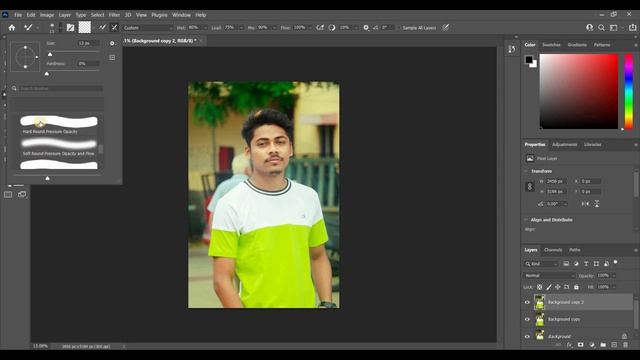
Task: Open the brush settings panel icon
Action: [71, 28]
